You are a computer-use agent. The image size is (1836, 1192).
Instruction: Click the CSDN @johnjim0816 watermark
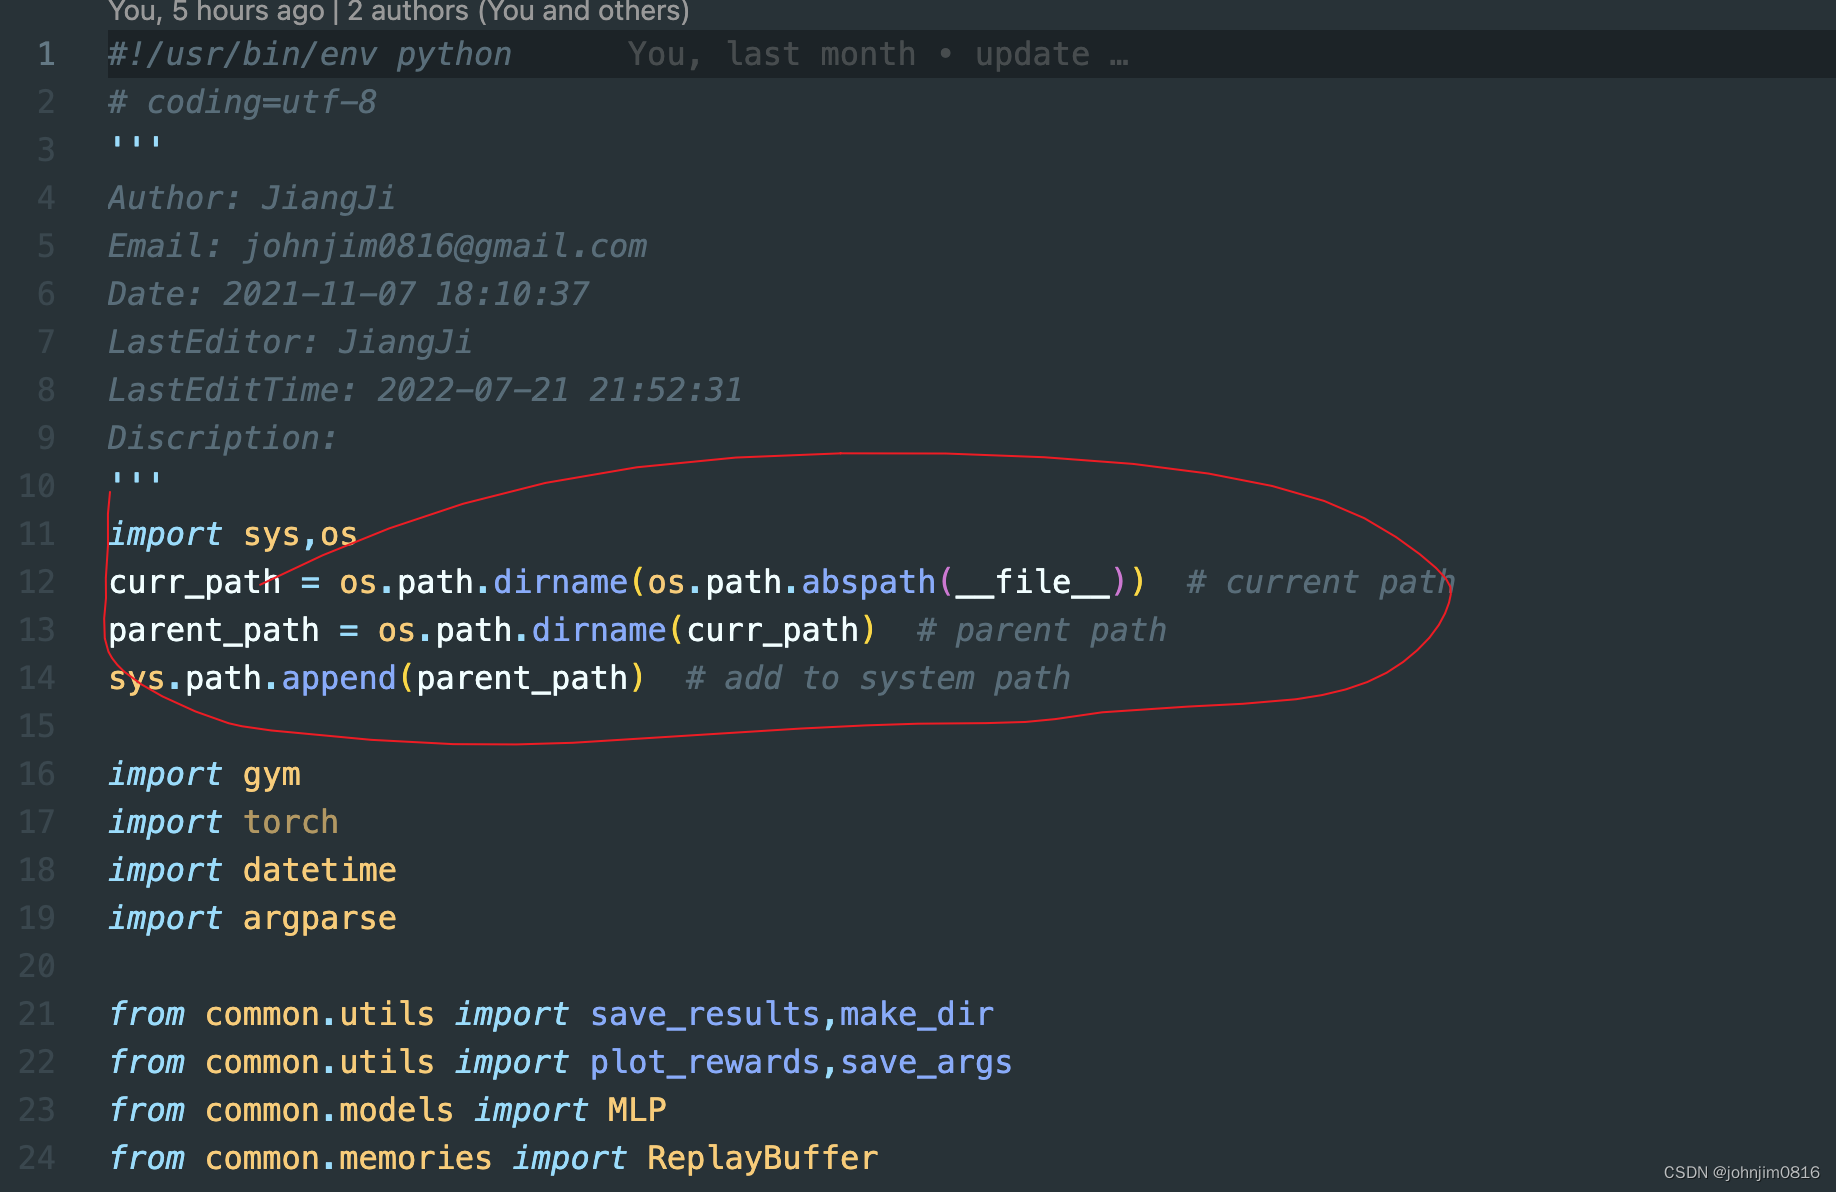(x=1740, y=1172)
